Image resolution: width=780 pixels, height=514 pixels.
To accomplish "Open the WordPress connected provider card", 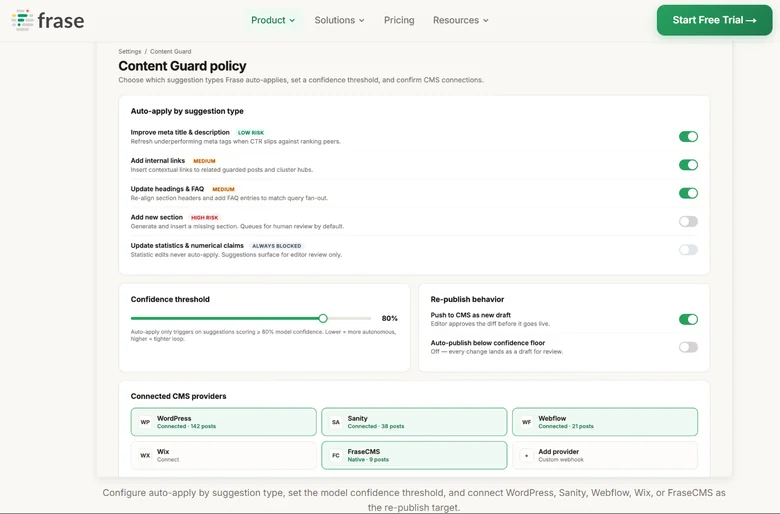I will [223, 422].
